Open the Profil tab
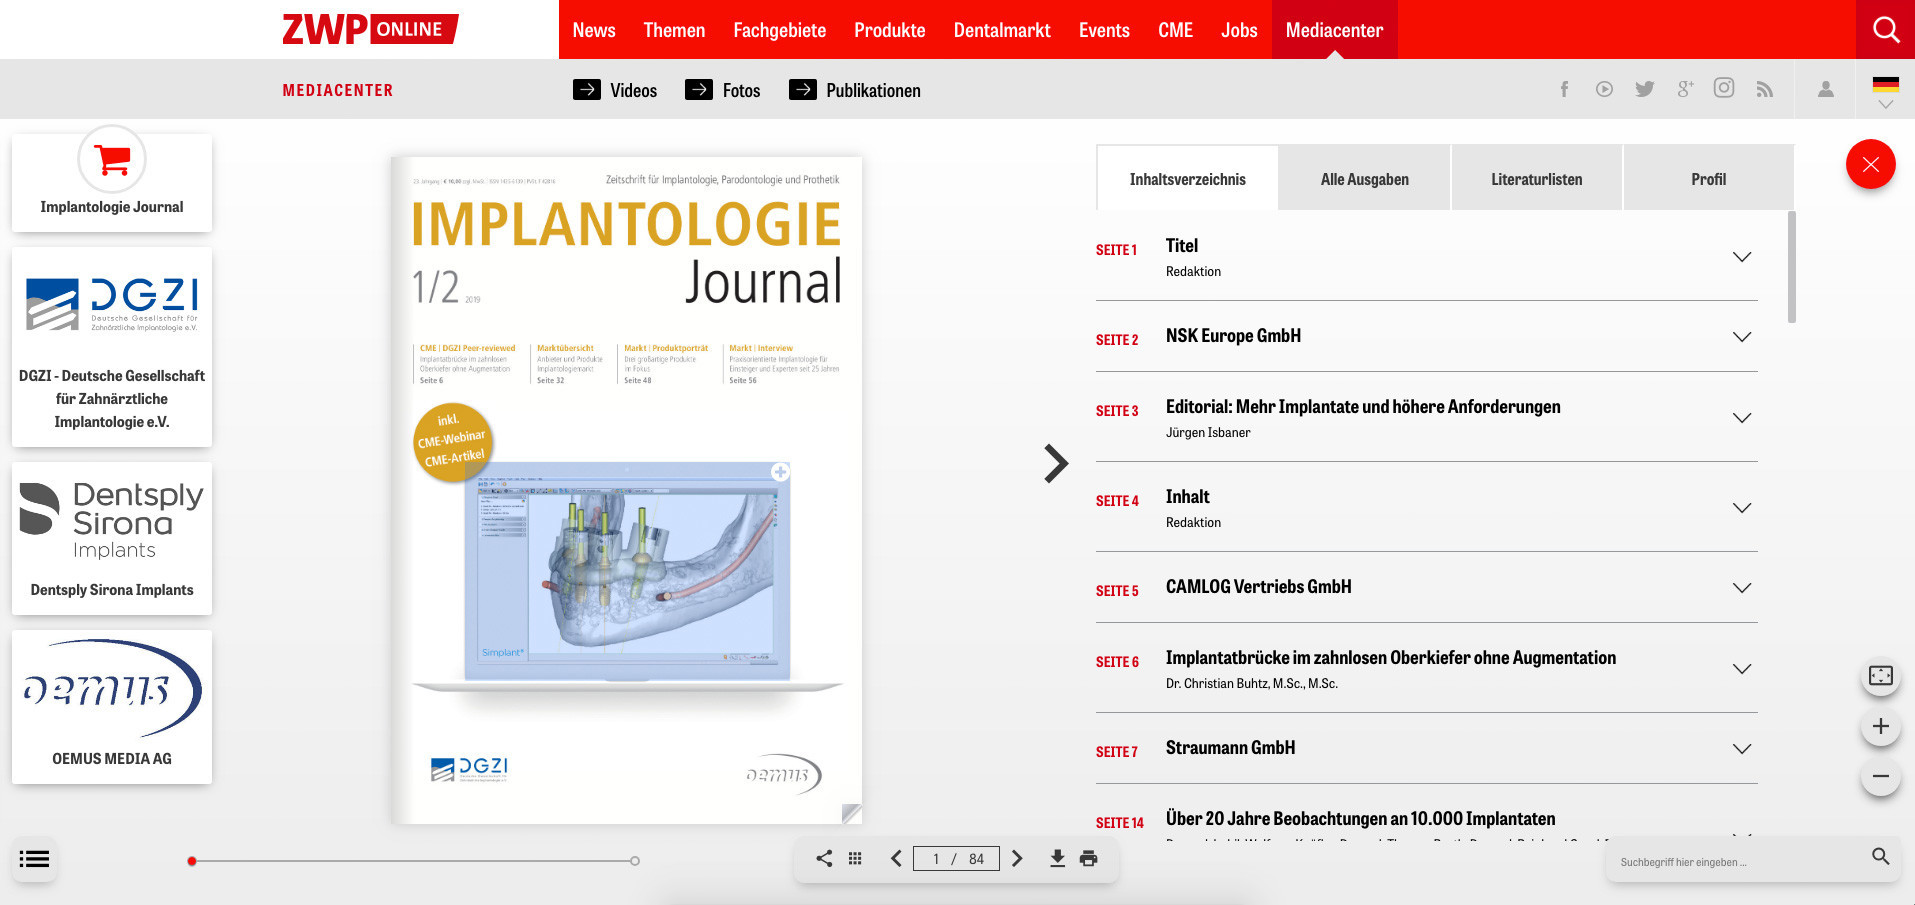Viewport: 1915px width, 905px height. pos(1708,179)
